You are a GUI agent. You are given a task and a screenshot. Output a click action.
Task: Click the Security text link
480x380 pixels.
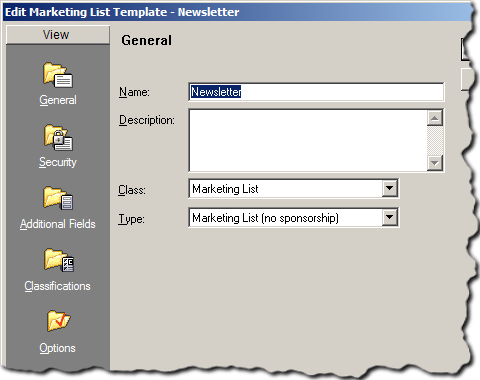58,162
